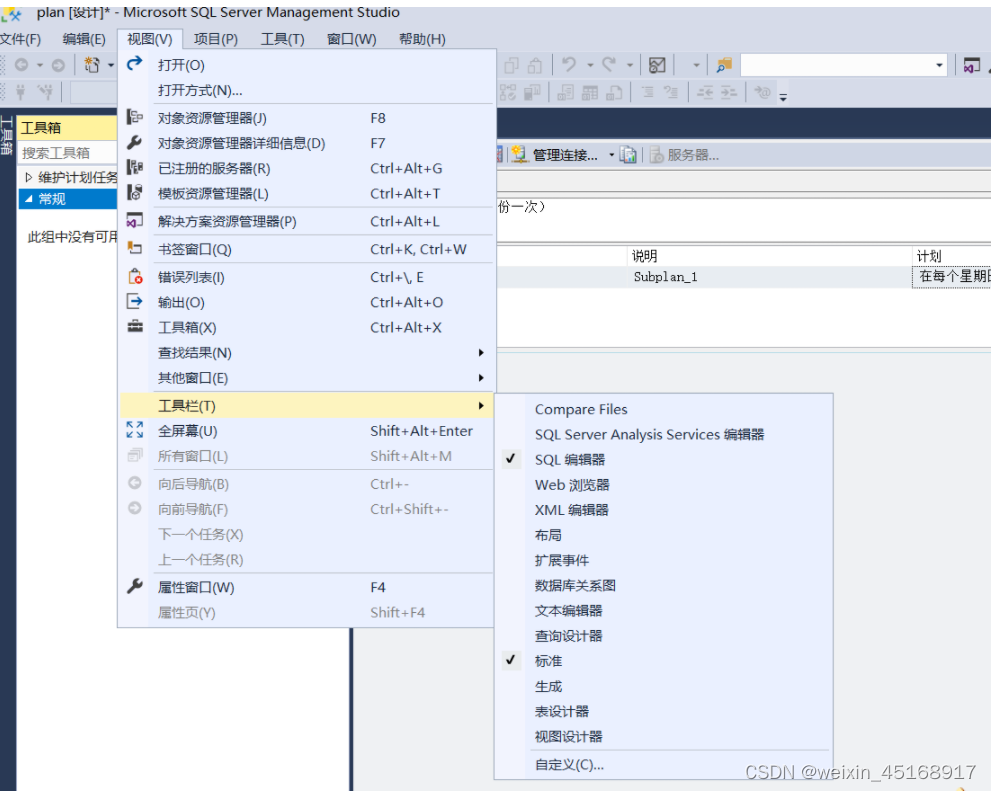Open the 工具(T) menu
The height and width of the screenshot is (791, 991).
pos(283,39)
